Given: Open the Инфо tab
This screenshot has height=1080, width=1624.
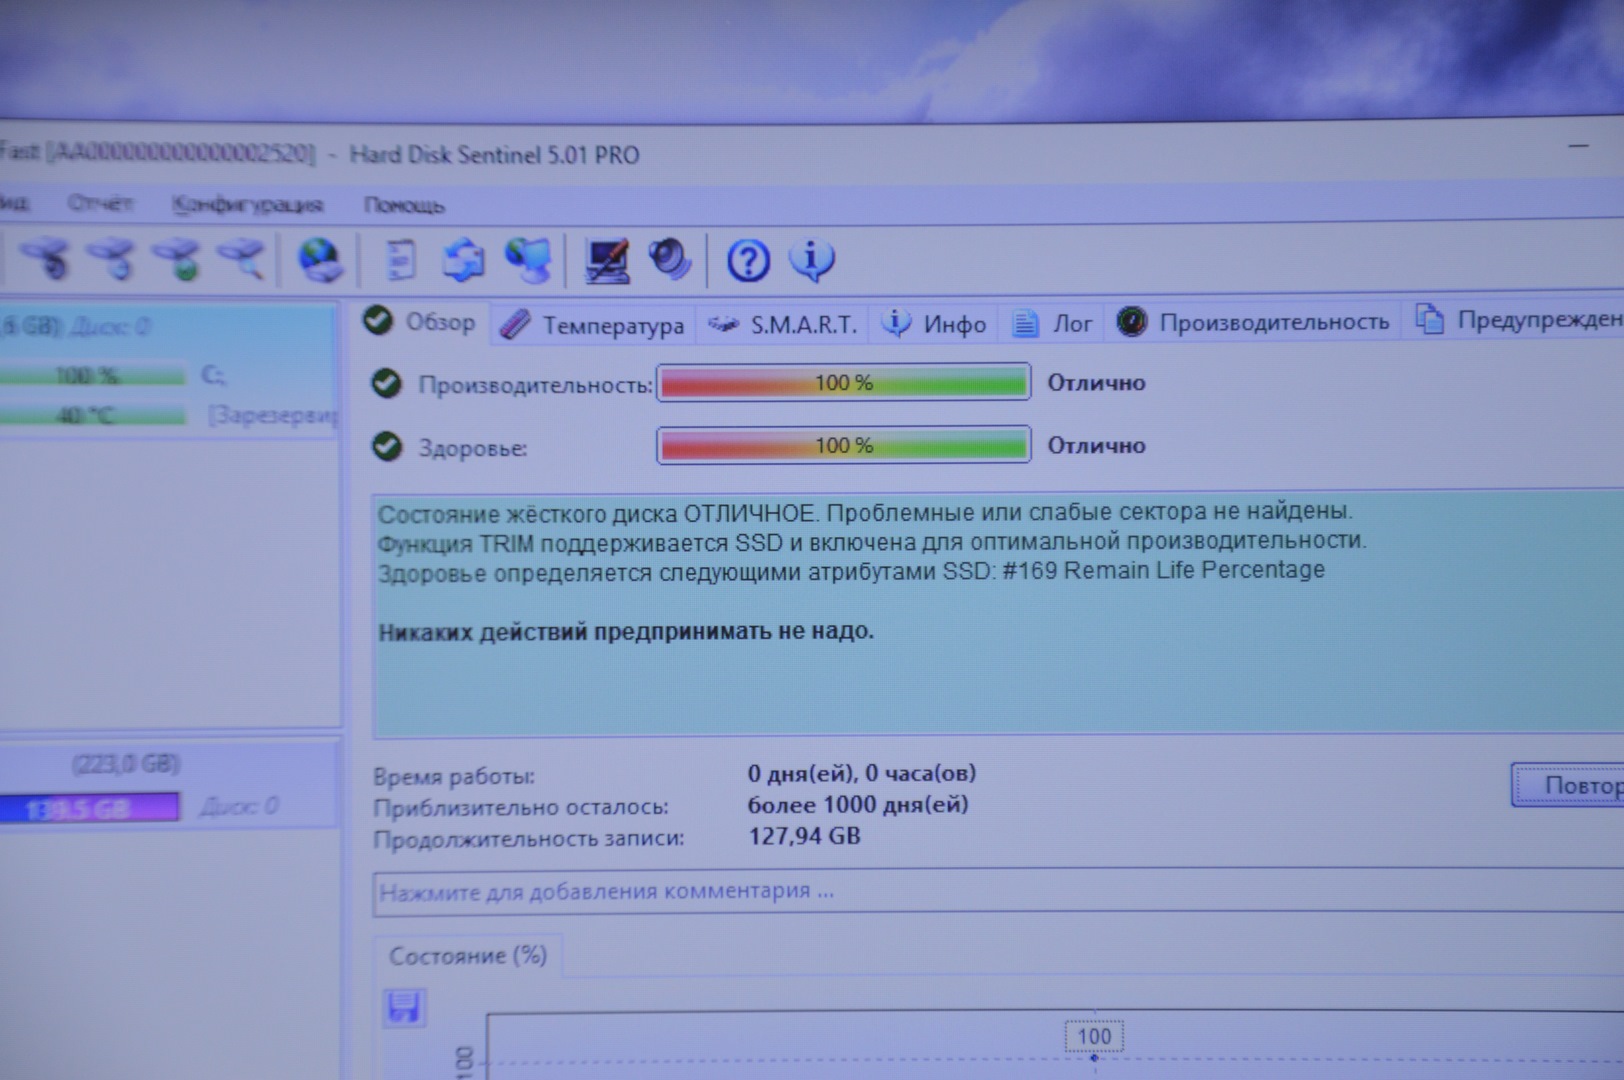Looking at the screenshot, I should tap(935, 324).
